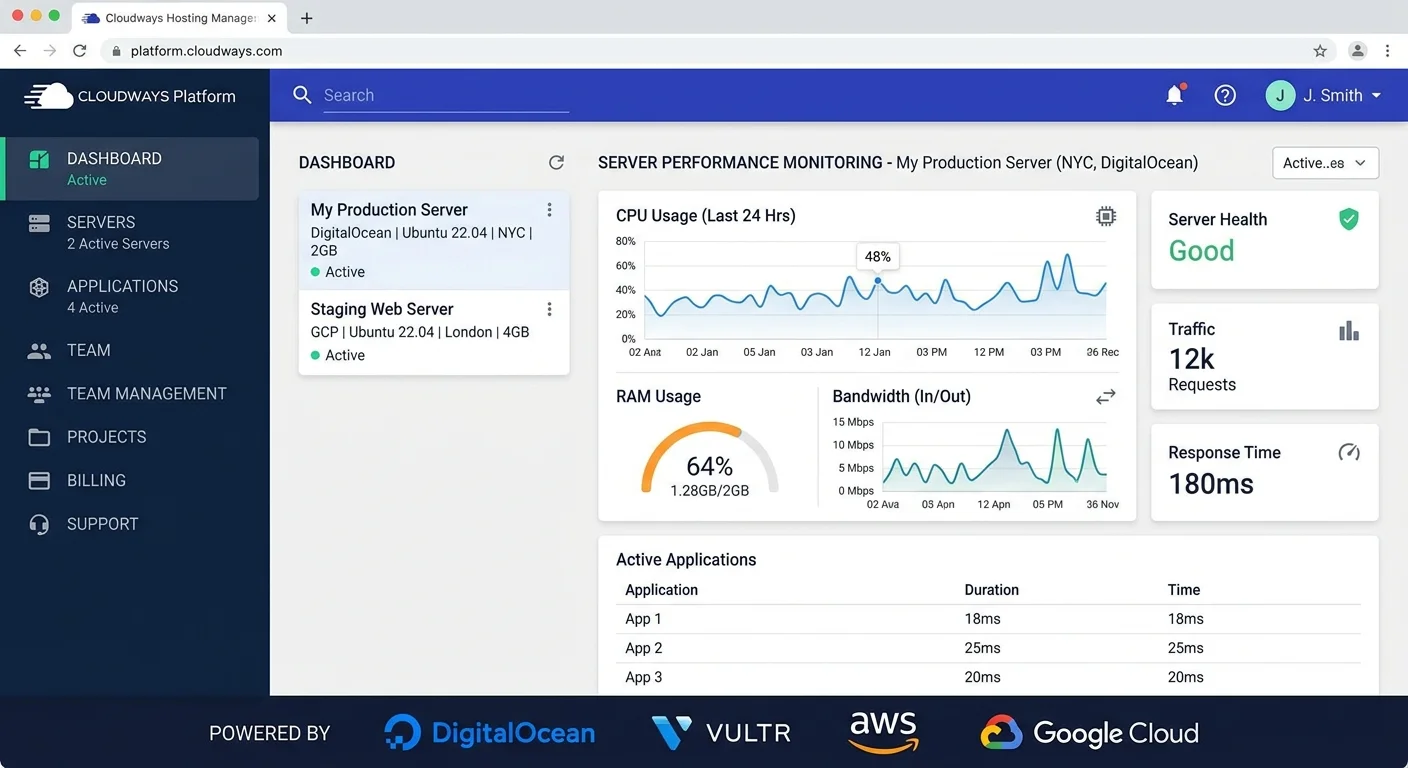Open the help question mark icon
The image size is (1408, 768).
pos(1225,95)
